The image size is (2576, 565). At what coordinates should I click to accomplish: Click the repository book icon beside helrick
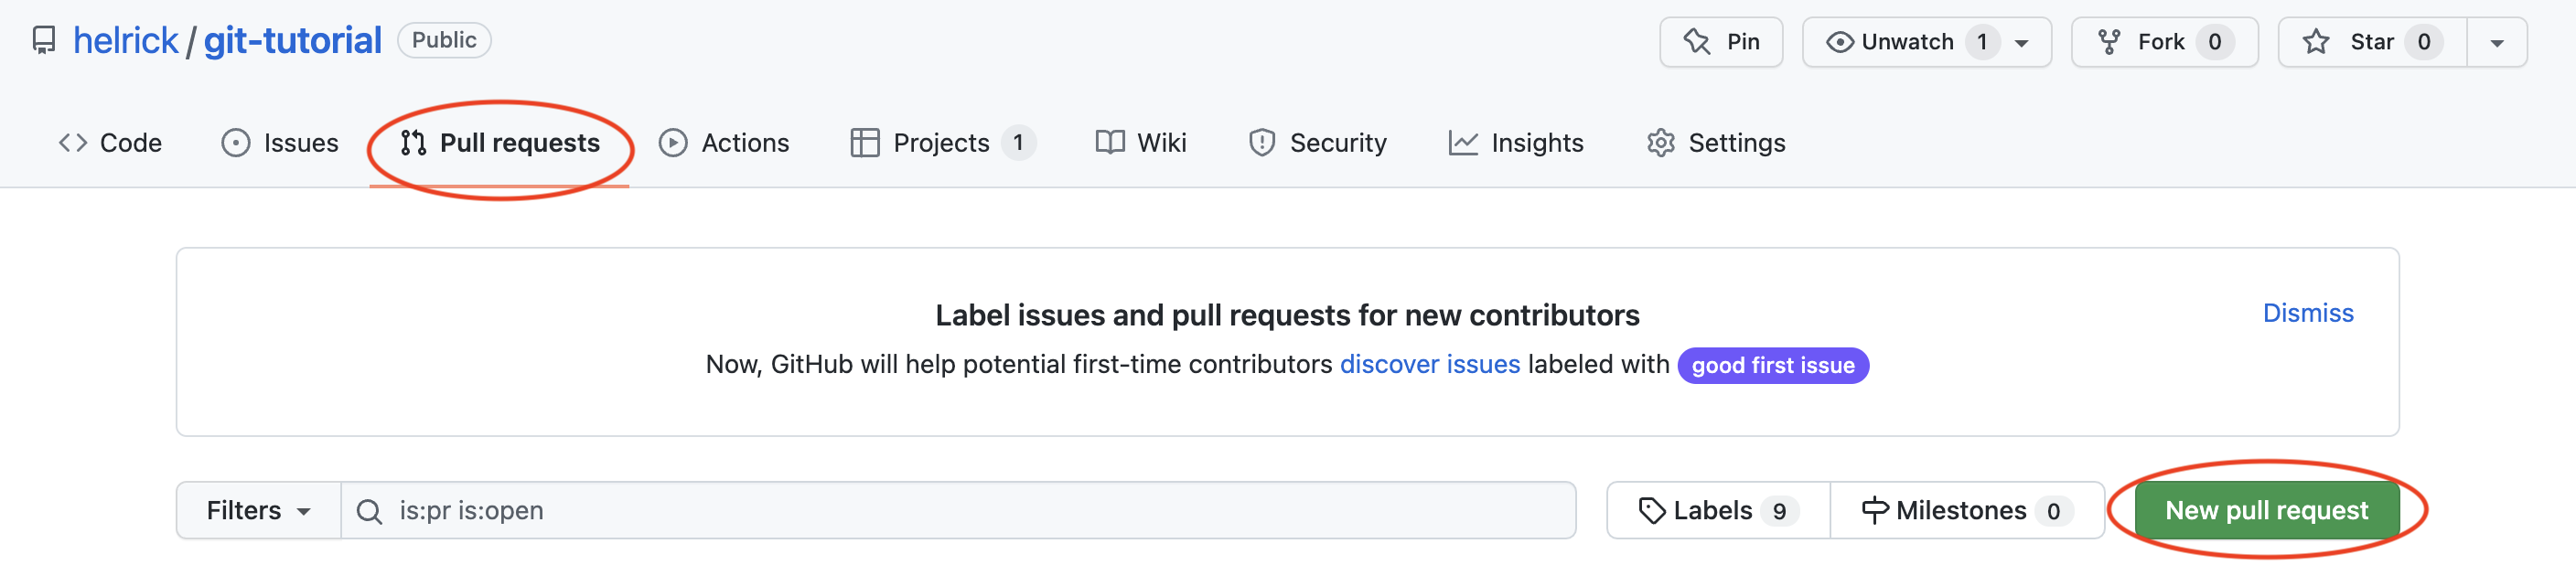tap(43, 41)
